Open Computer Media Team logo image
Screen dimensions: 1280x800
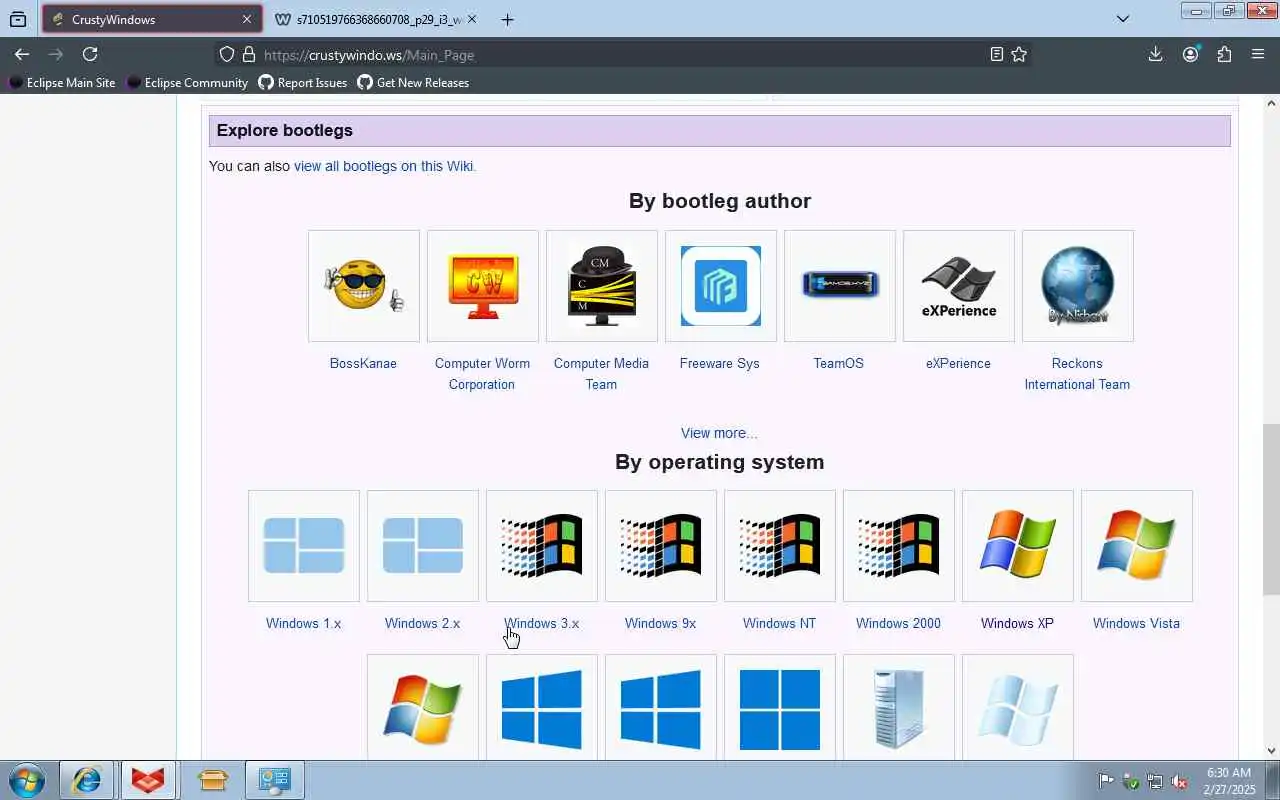tap(601, 286)
